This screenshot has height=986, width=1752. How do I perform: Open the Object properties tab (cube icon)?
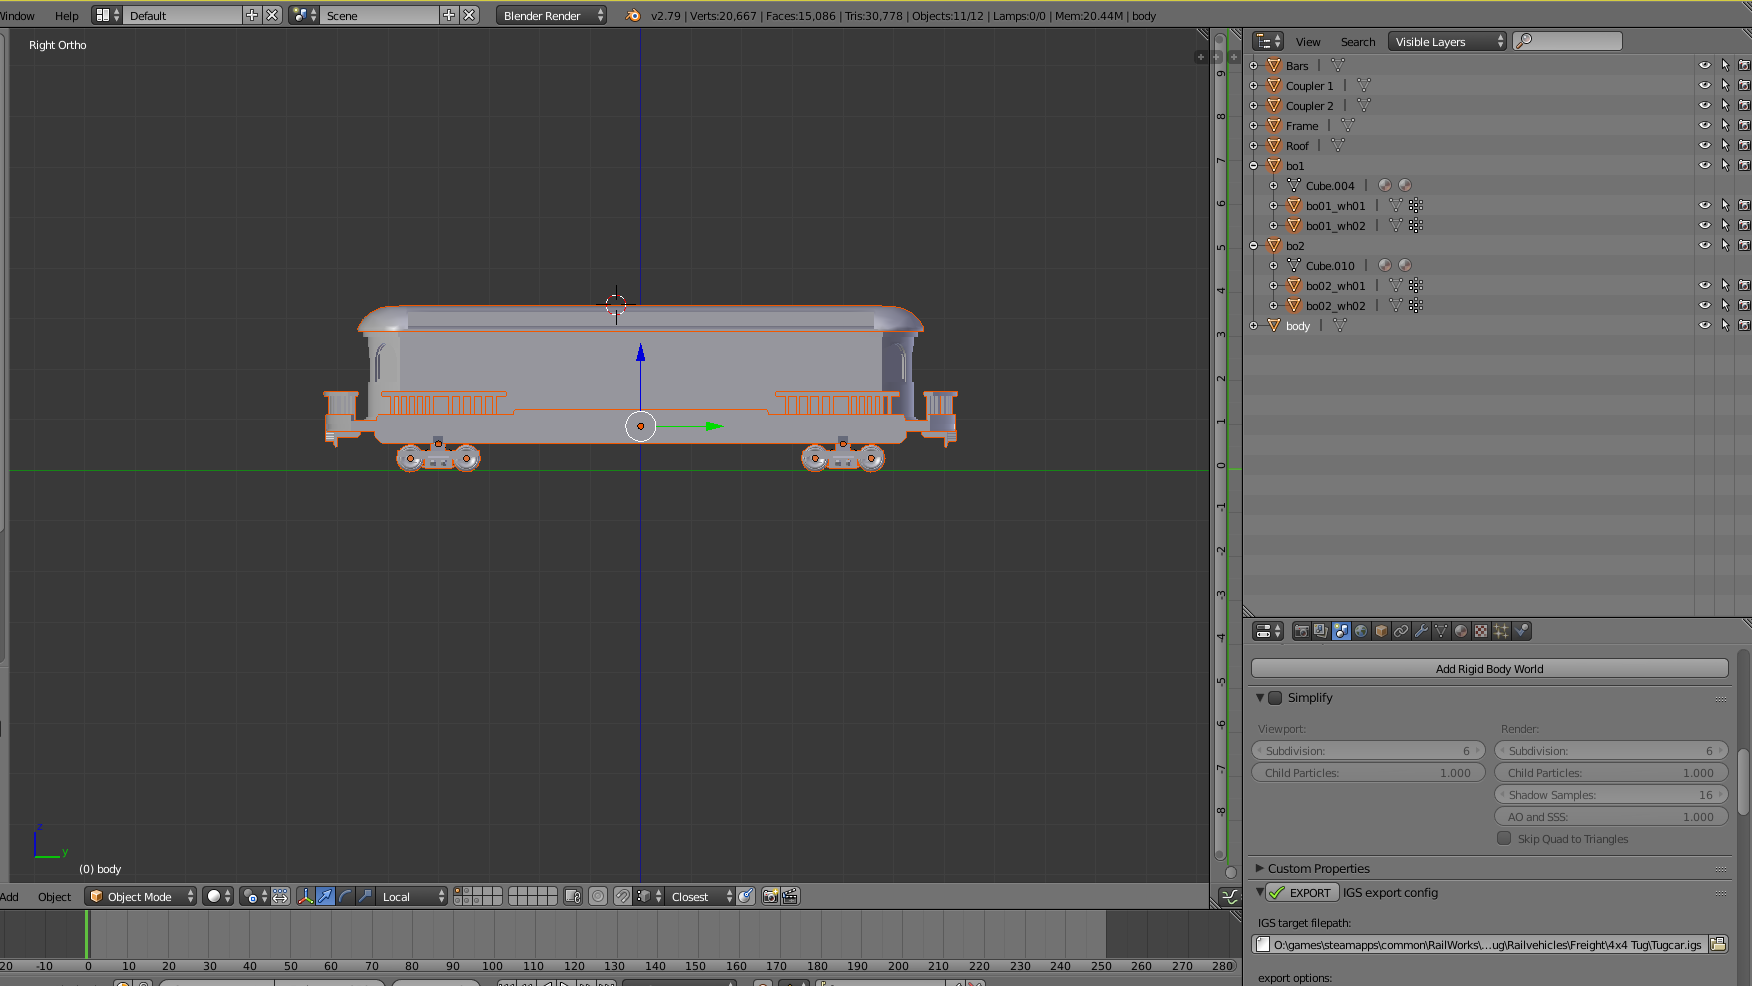tap(1381, 631)
